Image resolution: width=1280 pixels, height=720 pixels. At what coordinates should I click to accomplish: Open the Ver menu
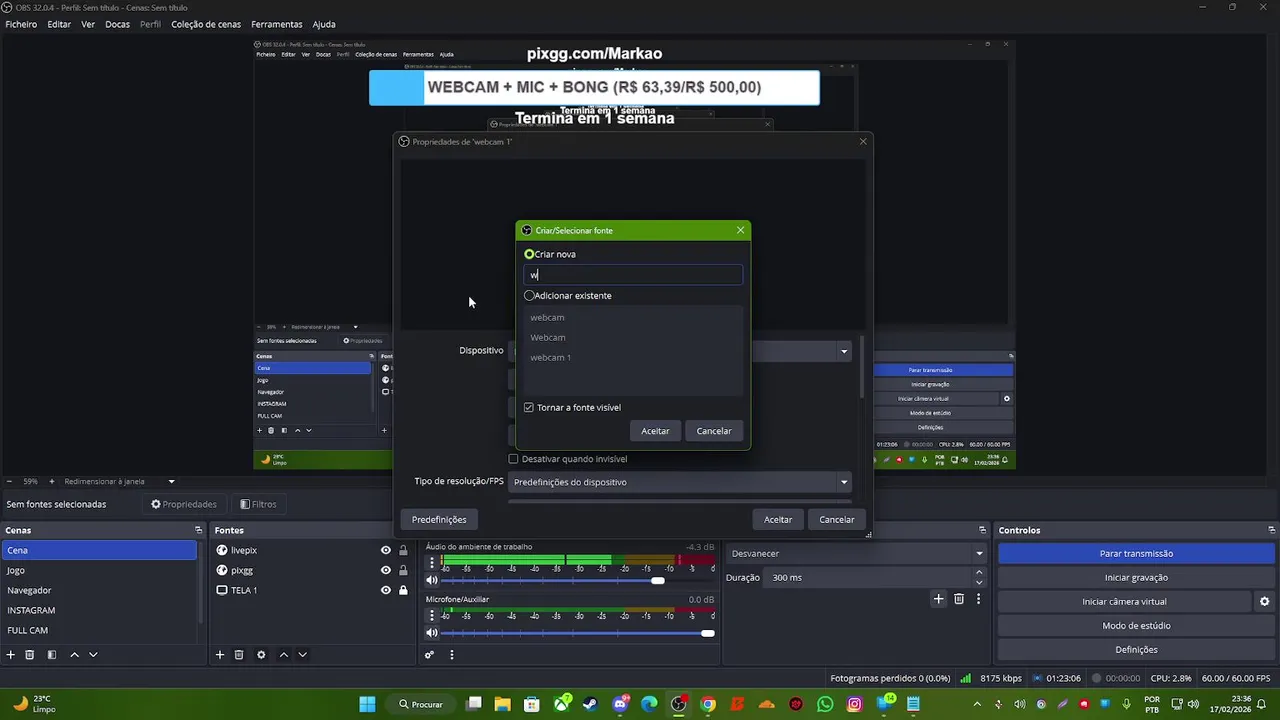(88, 24)
